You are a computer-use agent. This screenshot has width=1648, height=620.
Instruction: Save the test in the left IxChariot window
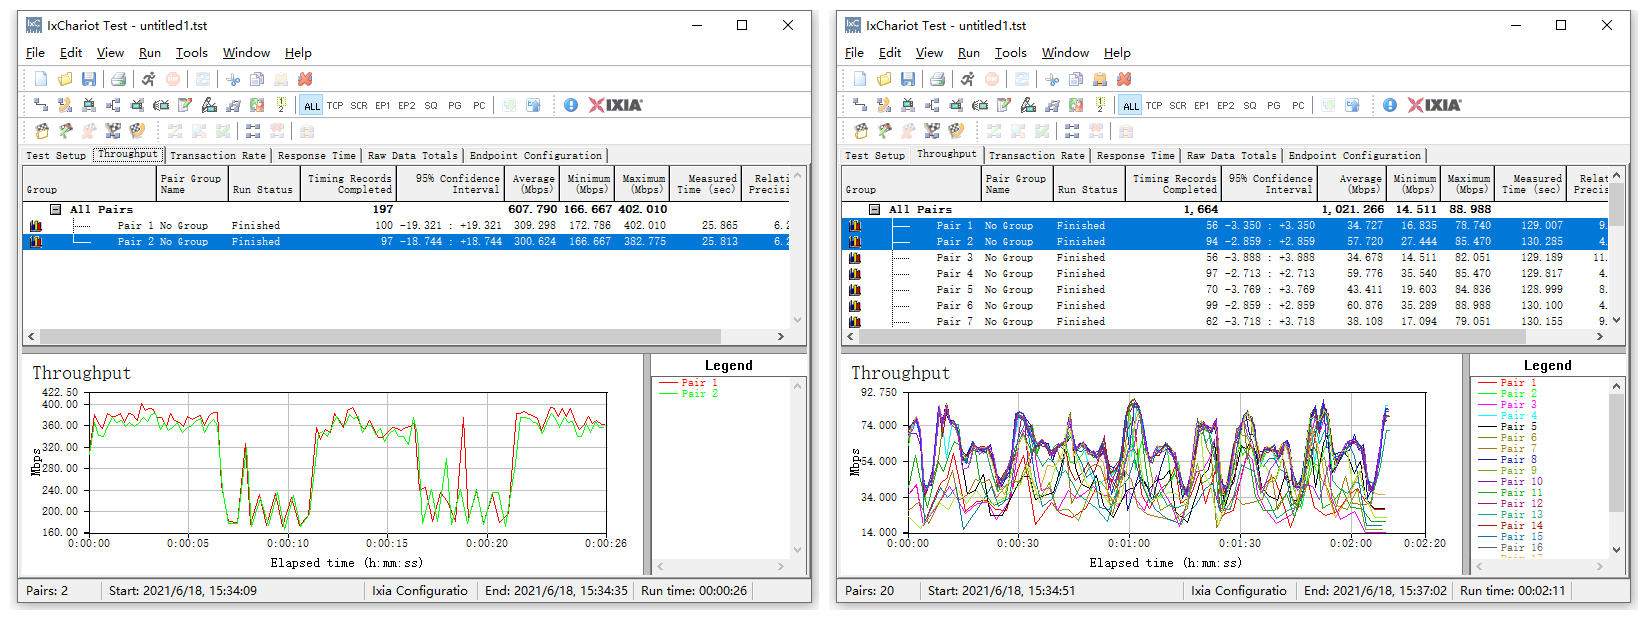pos(89,79)
